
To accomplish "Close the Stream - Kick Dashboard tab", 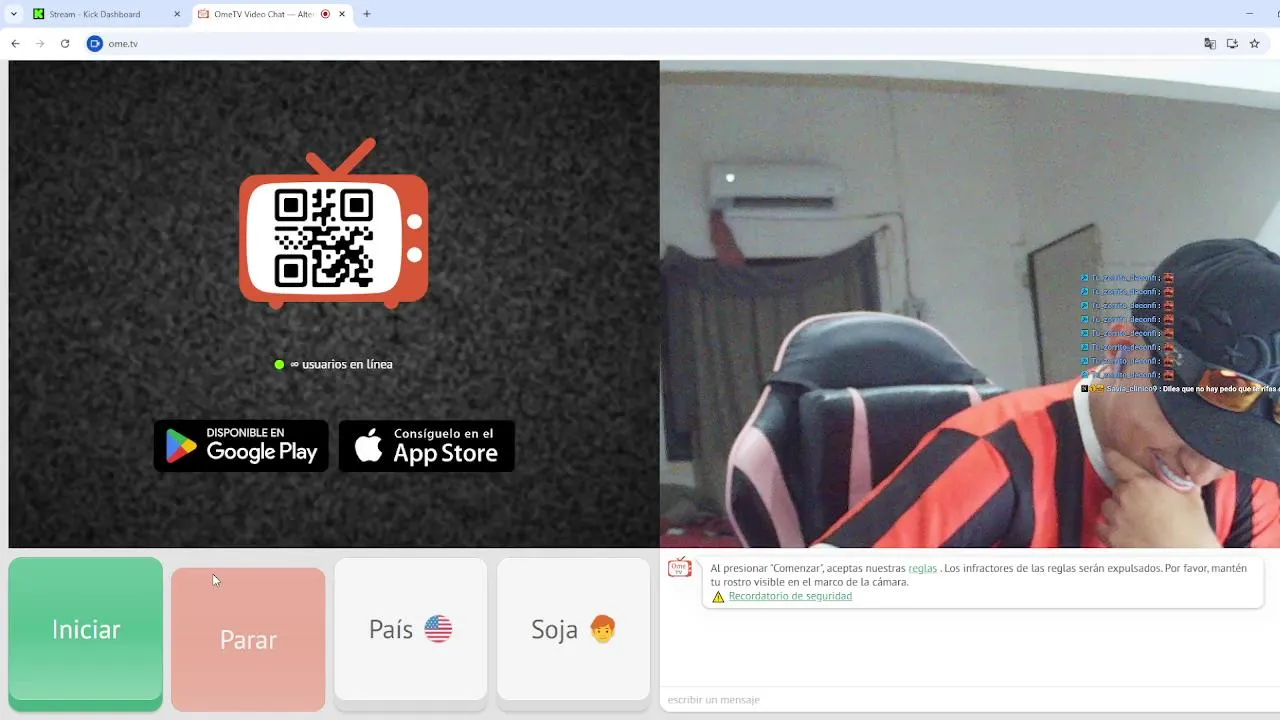I will [x=177, y=14].
